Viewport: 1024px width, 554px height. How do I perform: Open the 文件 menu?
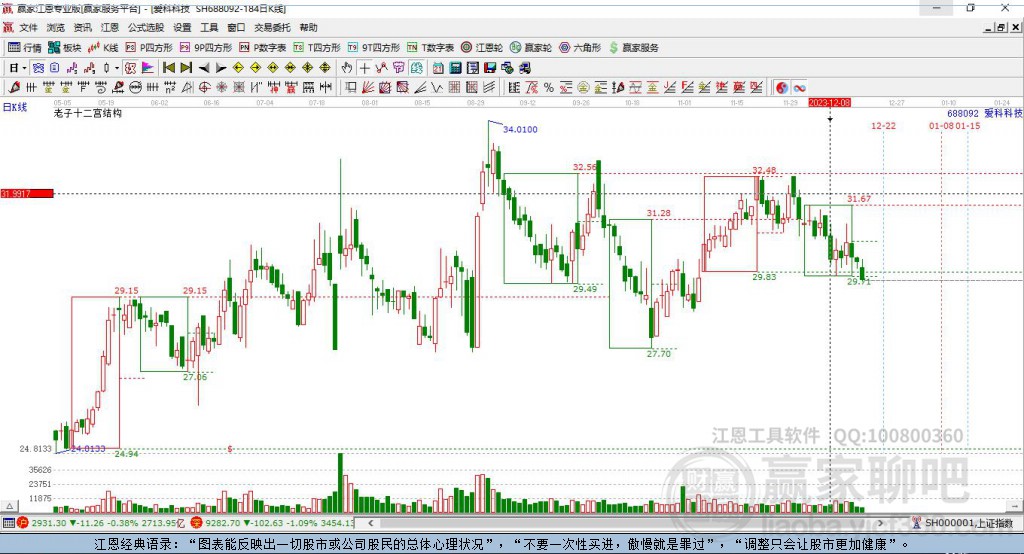(28, 27)
